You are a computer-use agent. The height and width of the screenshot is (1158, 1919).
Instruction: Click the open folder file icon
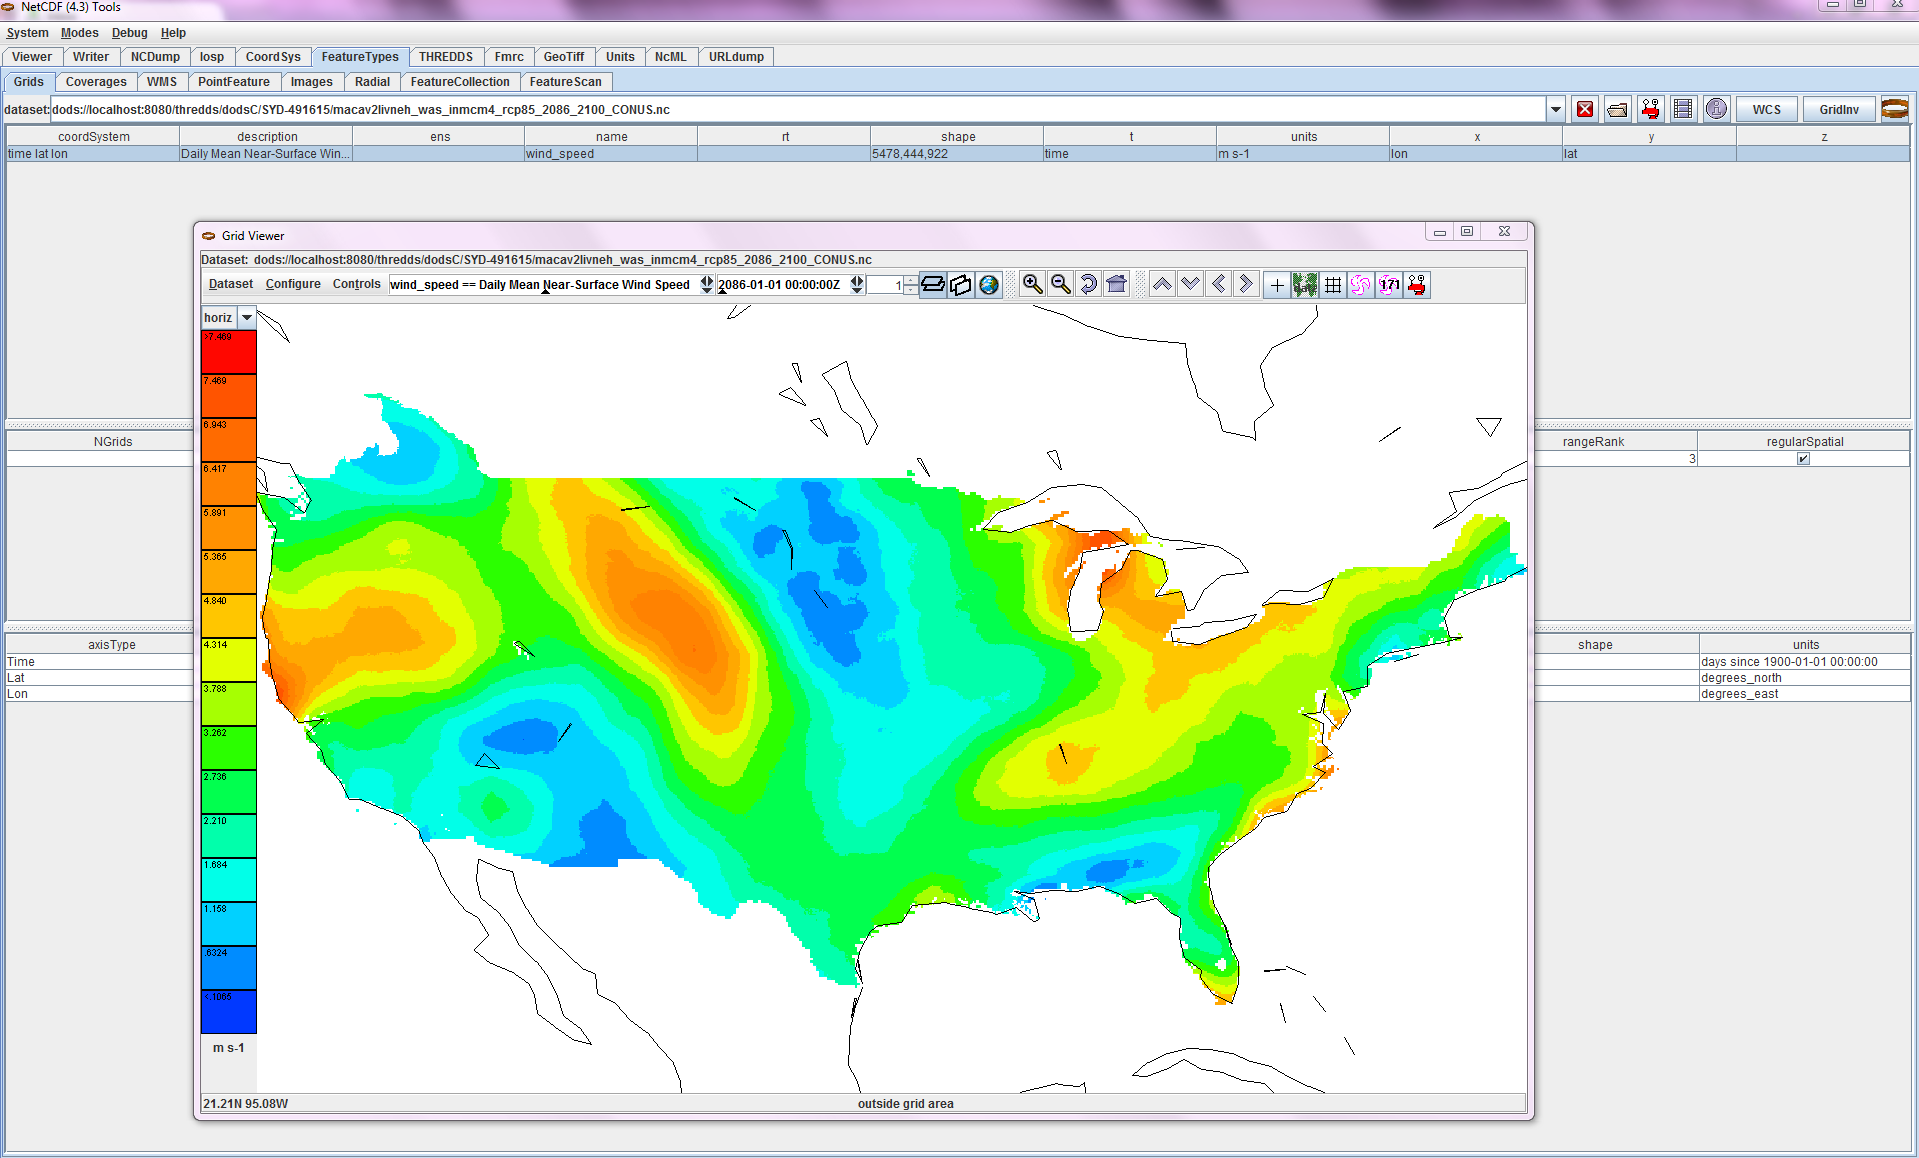(1617, 109)
